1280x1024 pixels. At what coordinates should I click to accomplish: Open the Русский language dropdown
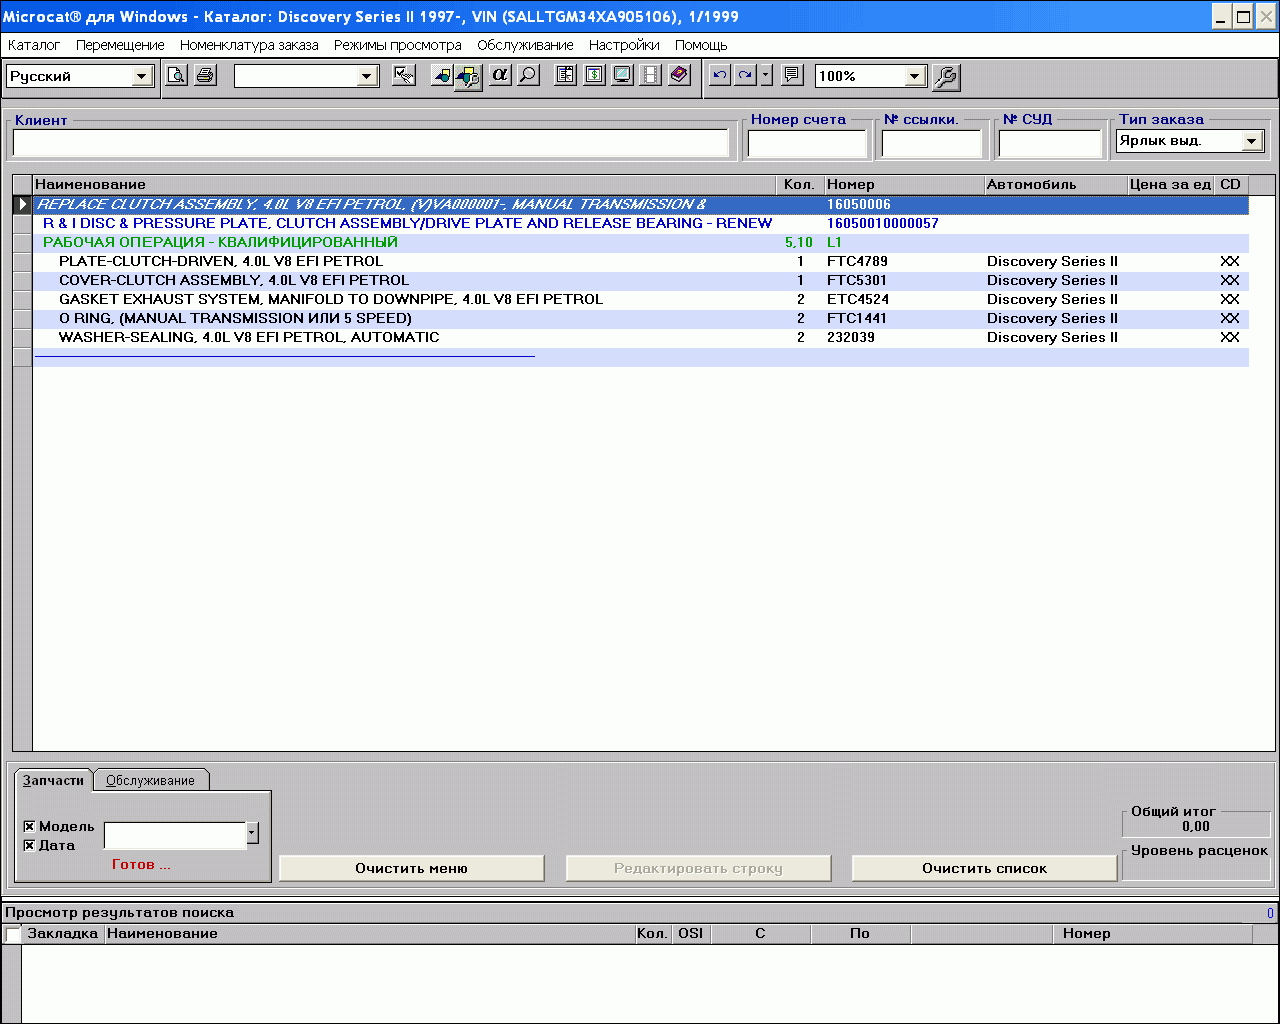click(x=141, y=77)
